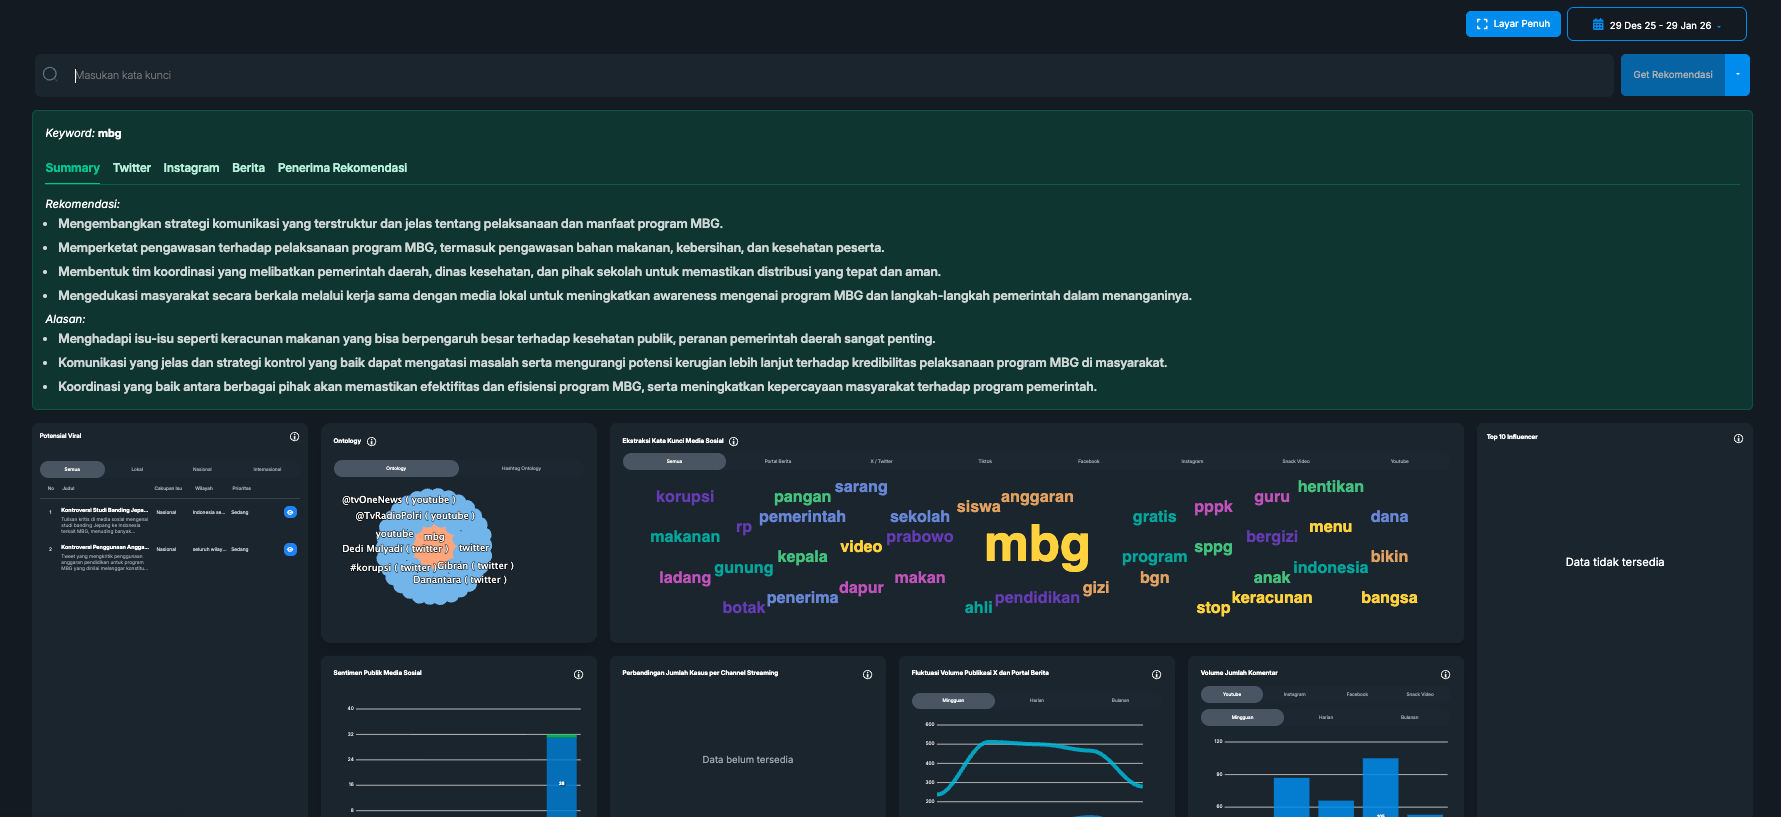Screen dimensions: 1781x817
Task: Select Youtube in Volume Jumlah Komentar
Action: 1232,694
